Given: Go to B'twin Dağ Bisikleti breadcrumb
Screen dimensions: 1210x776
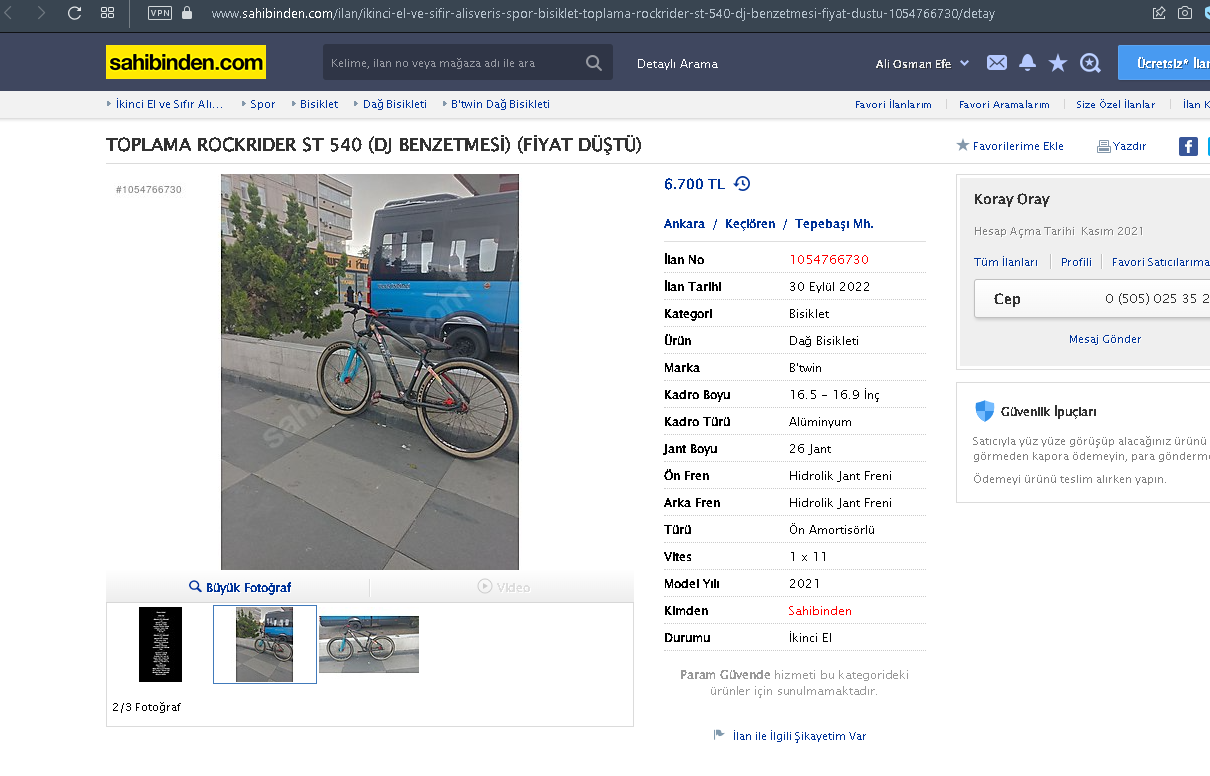Looking at the screenshot, I should (x=500, y=104).
